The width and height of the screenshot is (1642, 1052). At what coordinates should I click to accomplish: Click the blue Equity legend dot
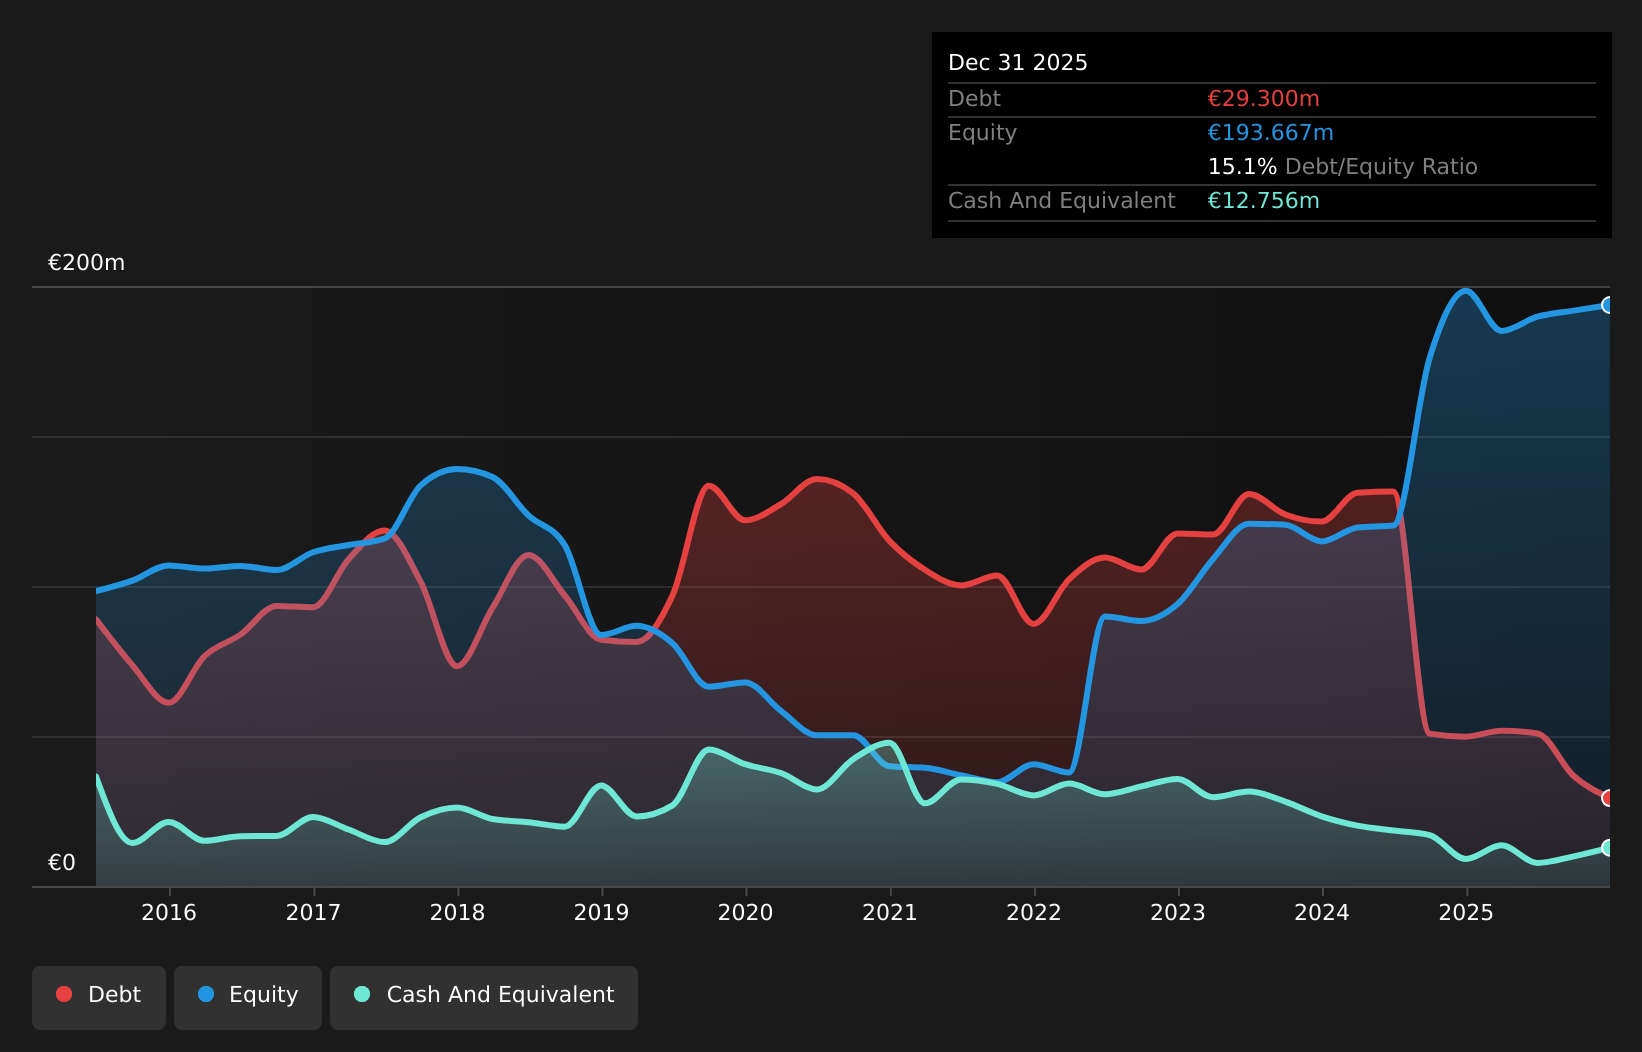pyautogui.click(x=206, y=994)
